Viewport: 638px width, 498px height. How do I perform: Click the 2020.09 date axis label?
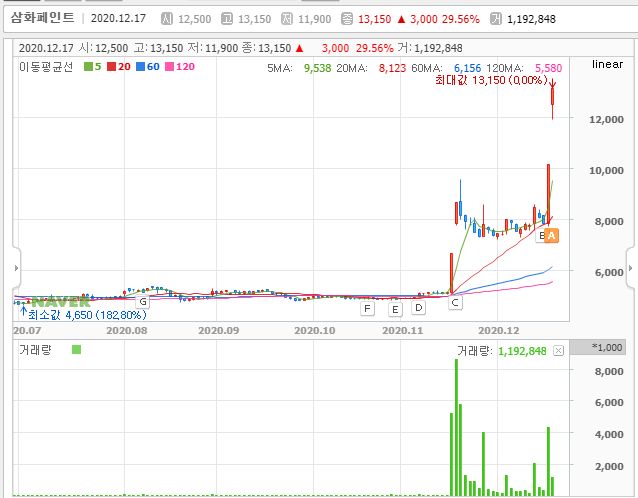[218, 330]
